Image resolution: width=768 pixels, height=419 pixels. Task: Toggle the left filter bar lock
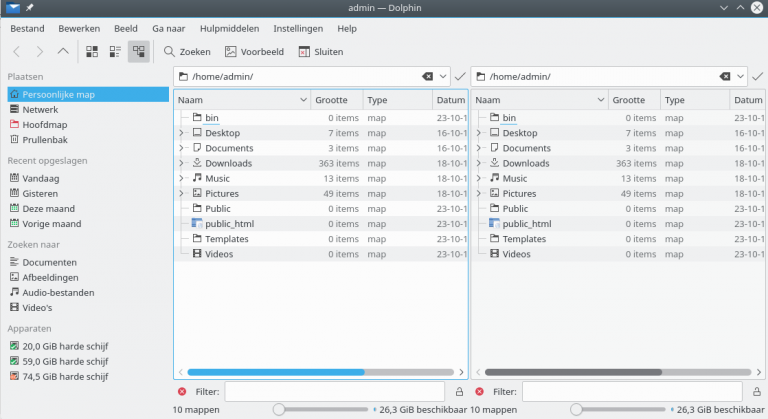click(x=460, y=392)
